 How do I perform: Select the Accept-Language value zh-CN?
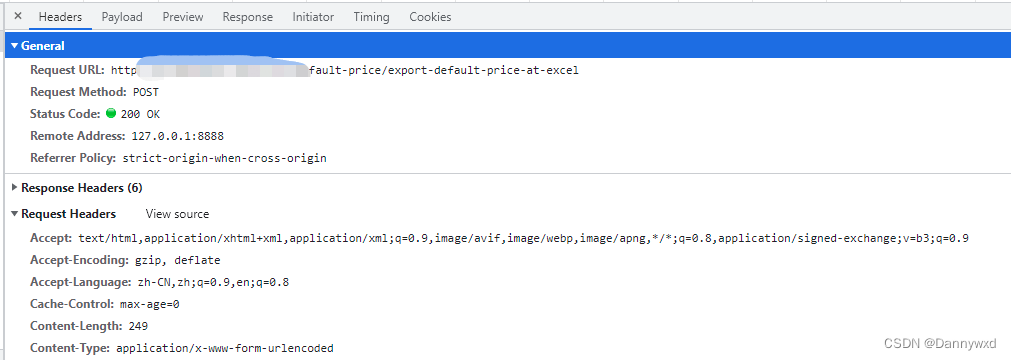click(213, 283)
